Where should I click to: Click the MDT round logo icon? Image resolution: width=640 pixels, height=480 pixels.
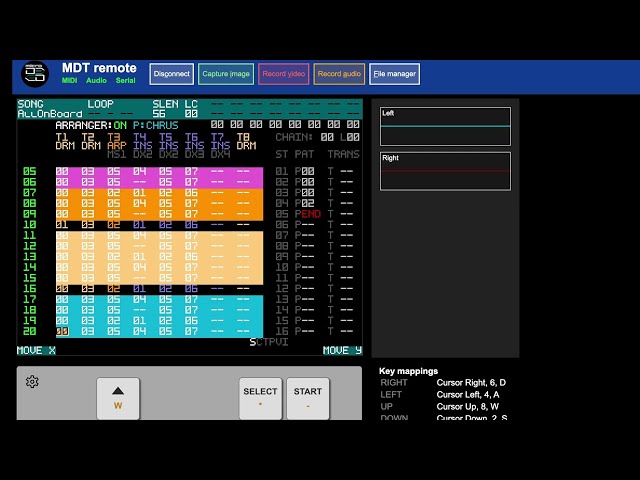click(35, 74)
